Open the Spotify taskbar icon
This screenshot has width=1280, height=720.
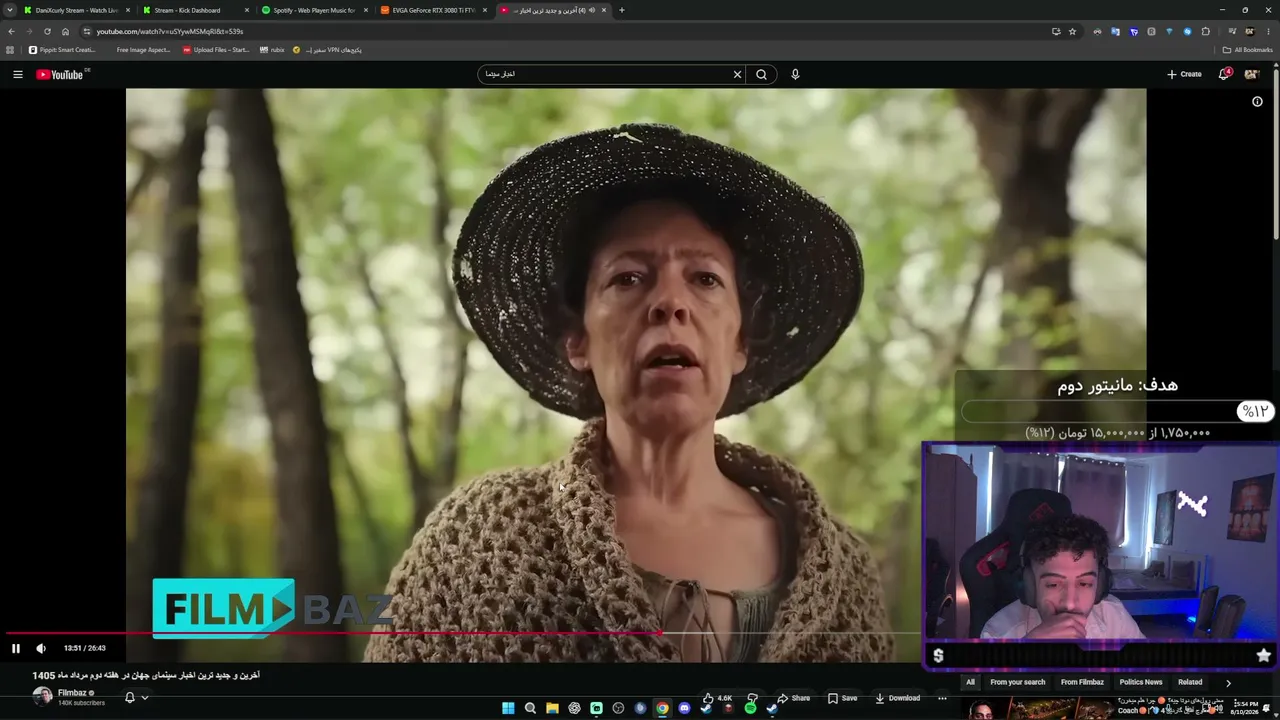click(x=750, y=709)
